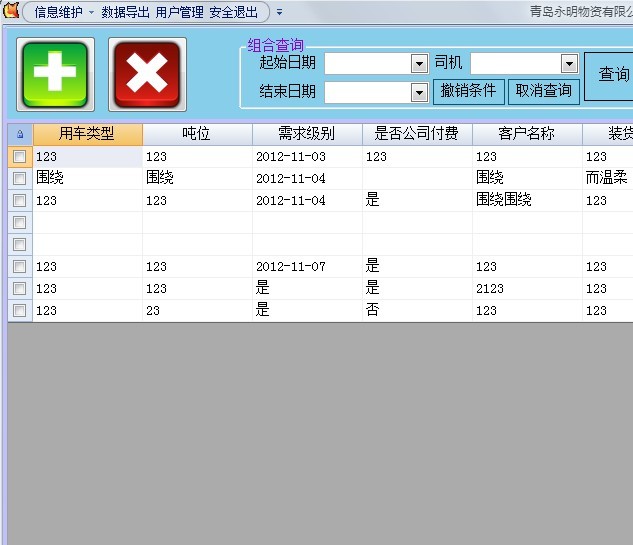The image size is (633, 545).
Task: Check the second empty row checkbox
Action: coord(19,245)
